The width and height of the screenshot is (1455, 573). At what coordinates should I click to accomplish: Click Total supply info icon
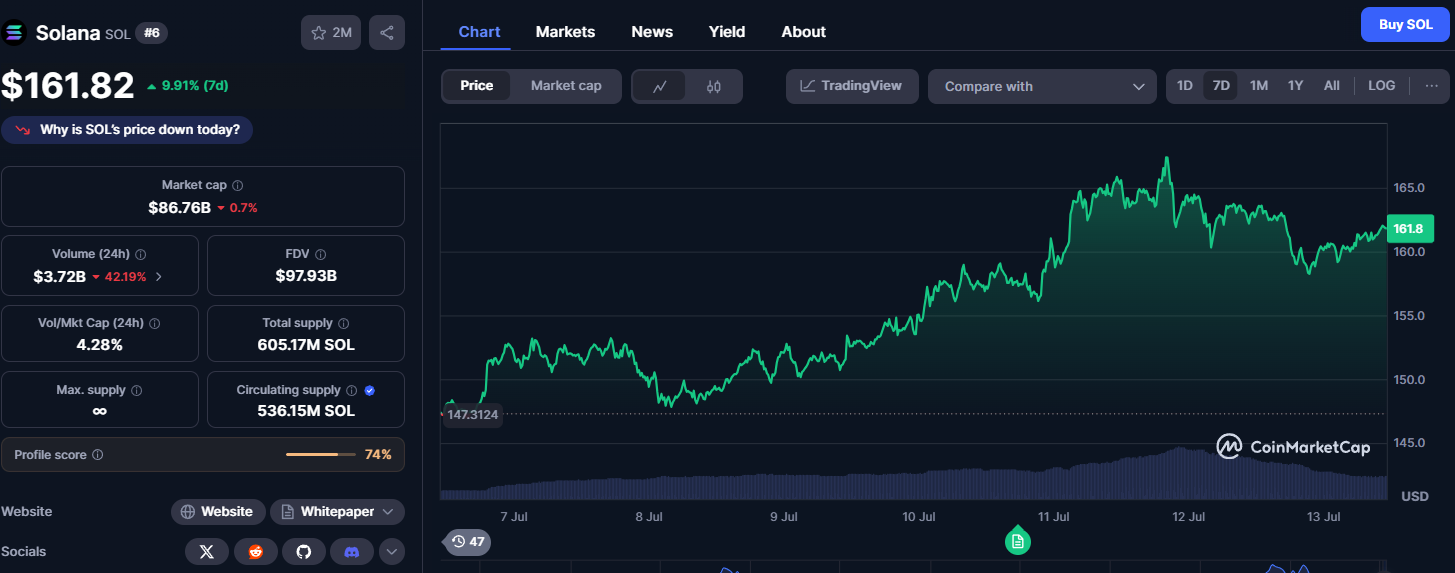344,324
